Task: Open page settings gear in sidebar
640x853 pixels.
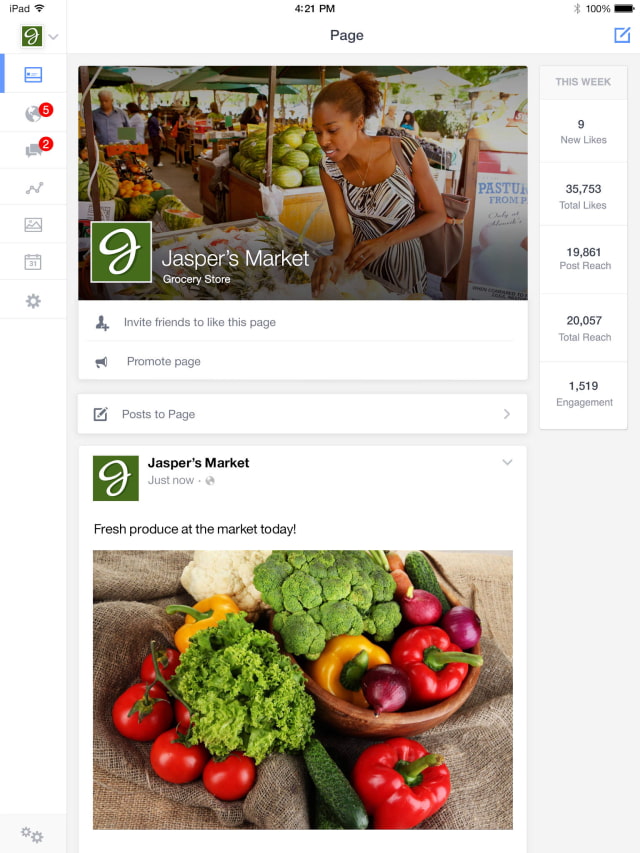Action: (x=33, y=301)
